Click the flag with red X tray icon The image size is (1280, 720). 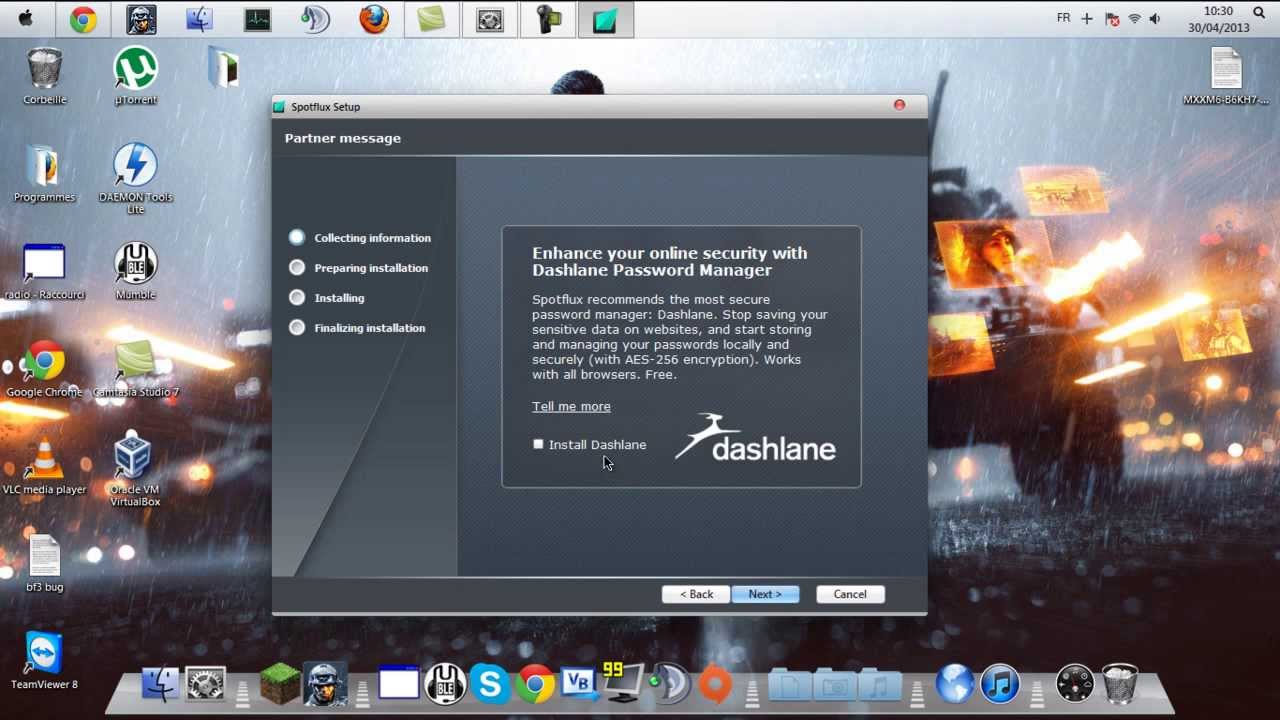[1112, 19]
